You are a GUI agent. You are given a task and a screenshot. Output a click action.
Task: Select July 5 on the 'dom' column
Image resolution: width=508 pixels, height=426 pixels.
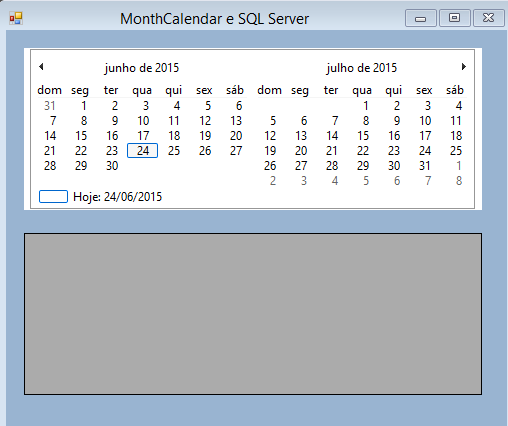[x=273, y=121]
